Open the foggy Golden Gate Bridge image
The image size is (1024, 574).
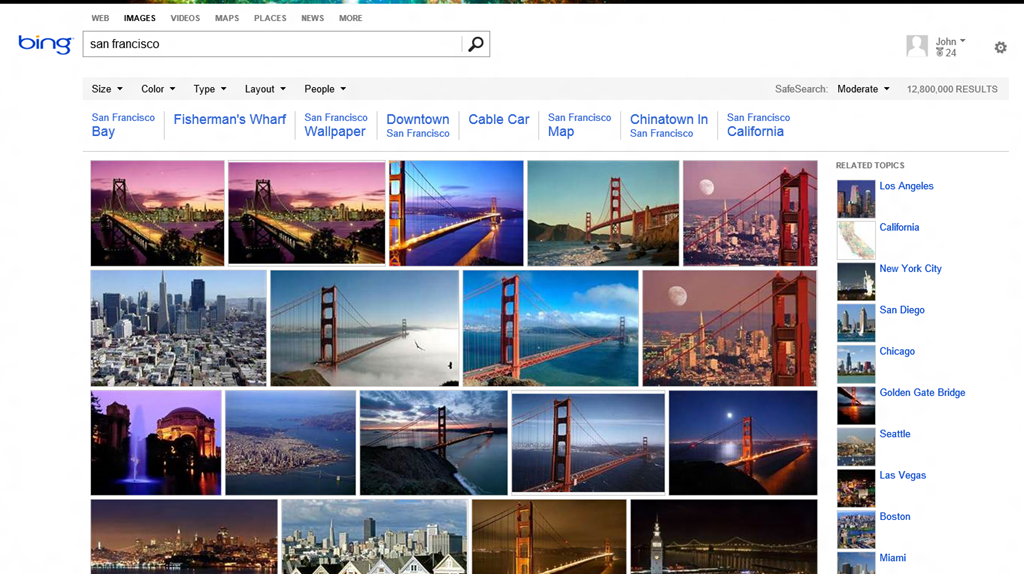click(364, 328)
